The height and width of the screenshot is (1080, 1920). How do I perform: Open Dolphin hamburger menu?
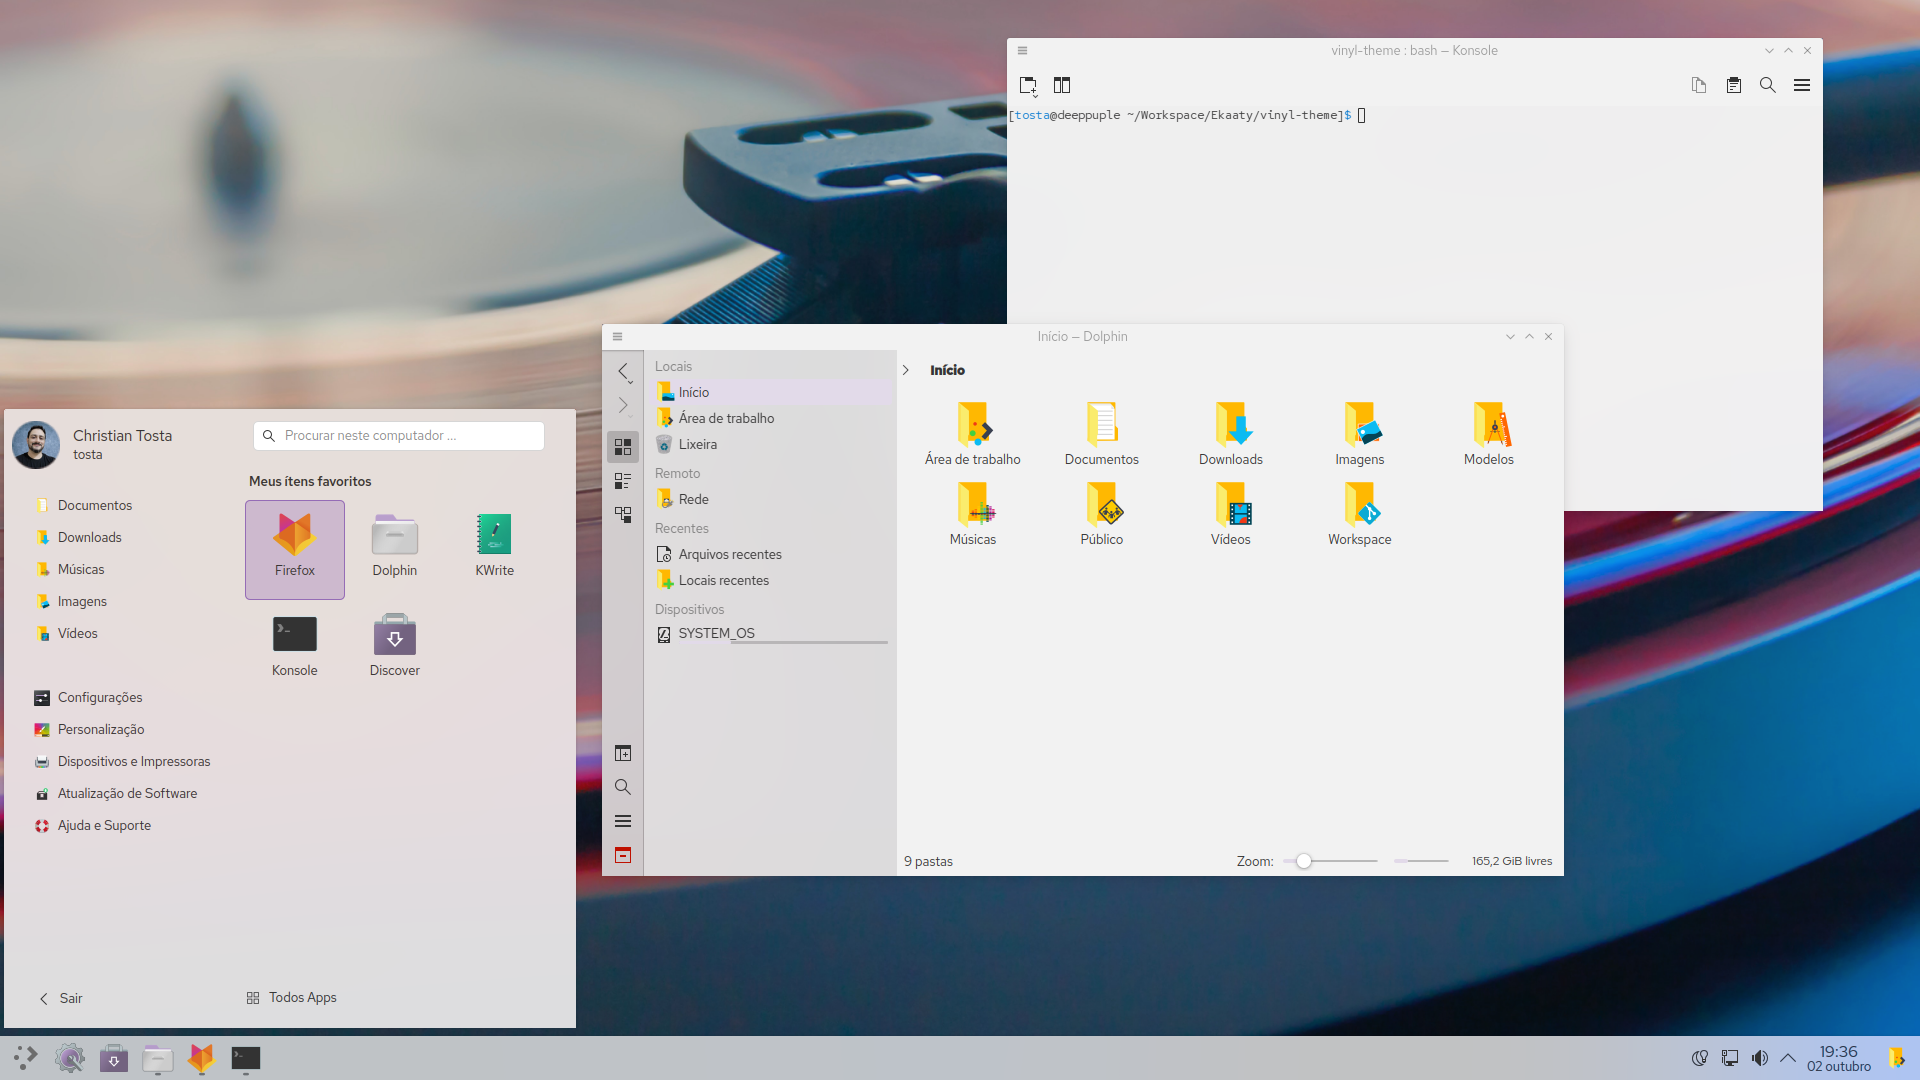click(x=623, y=821)
